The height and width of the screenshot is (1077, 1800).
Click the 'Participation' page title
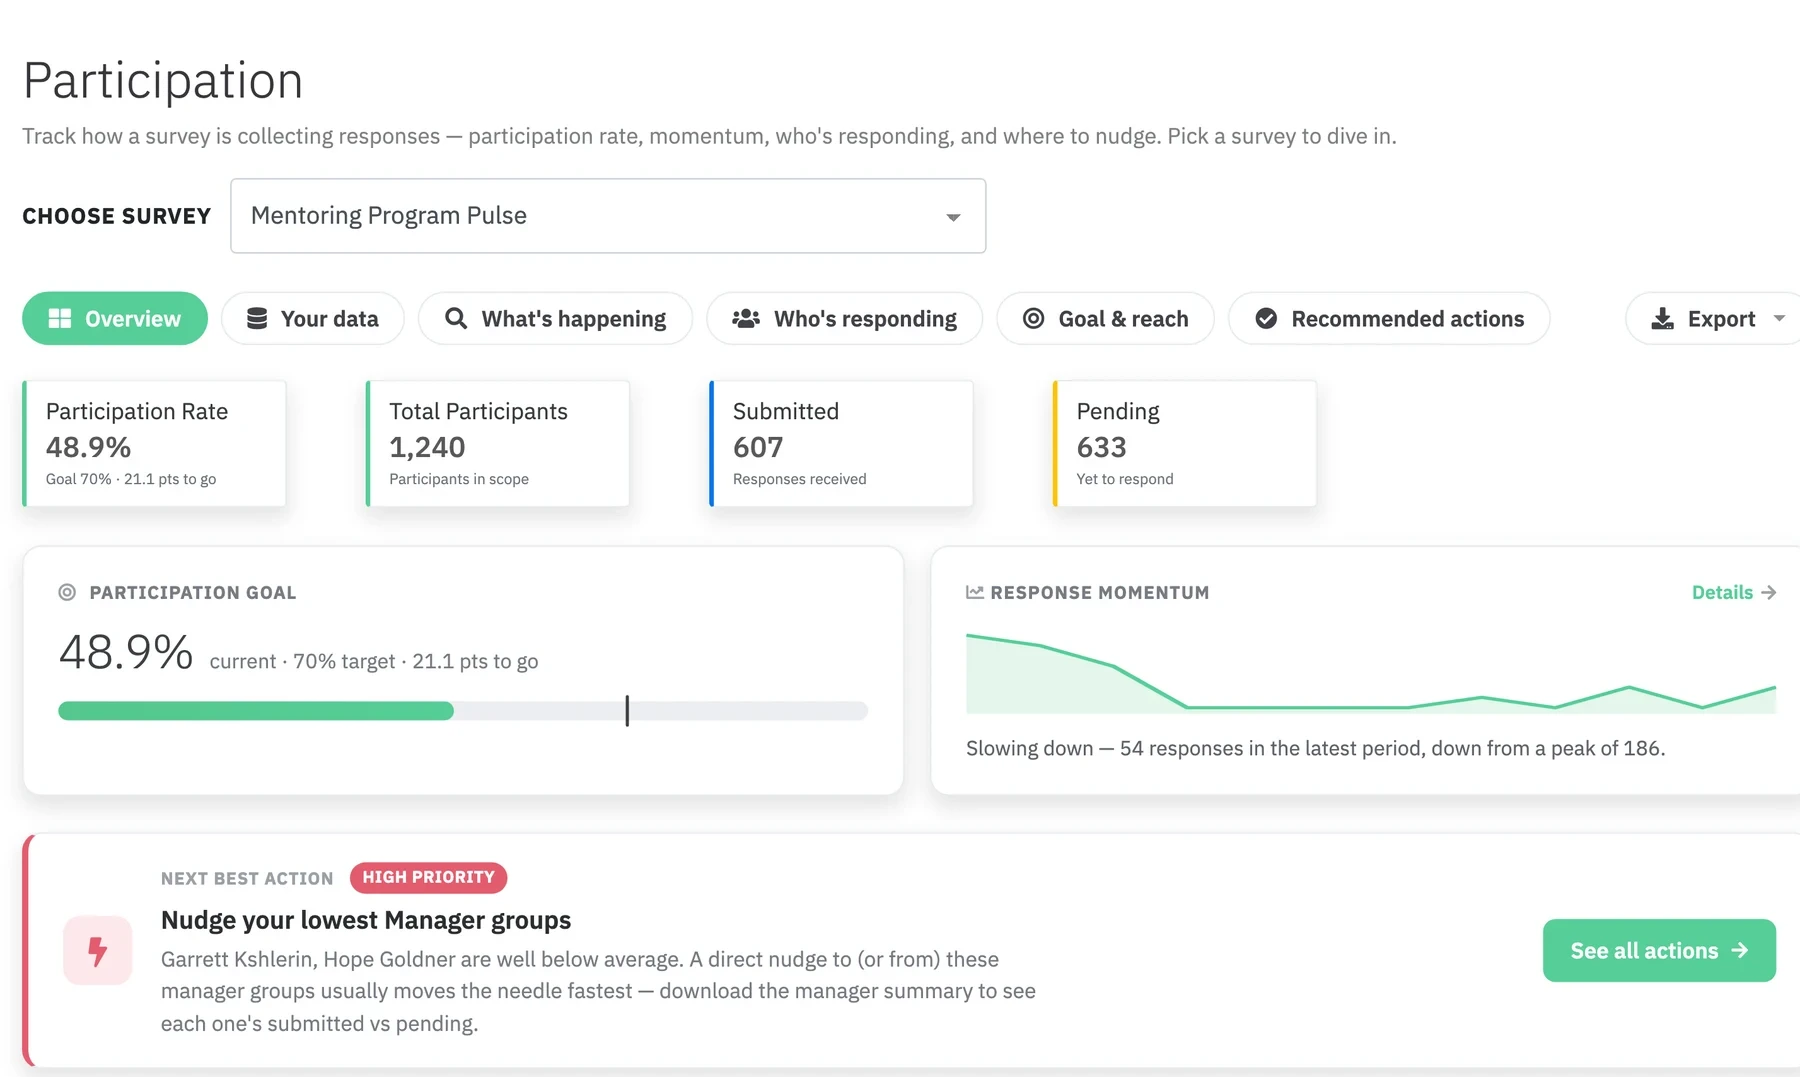click(x=163, y=80)
